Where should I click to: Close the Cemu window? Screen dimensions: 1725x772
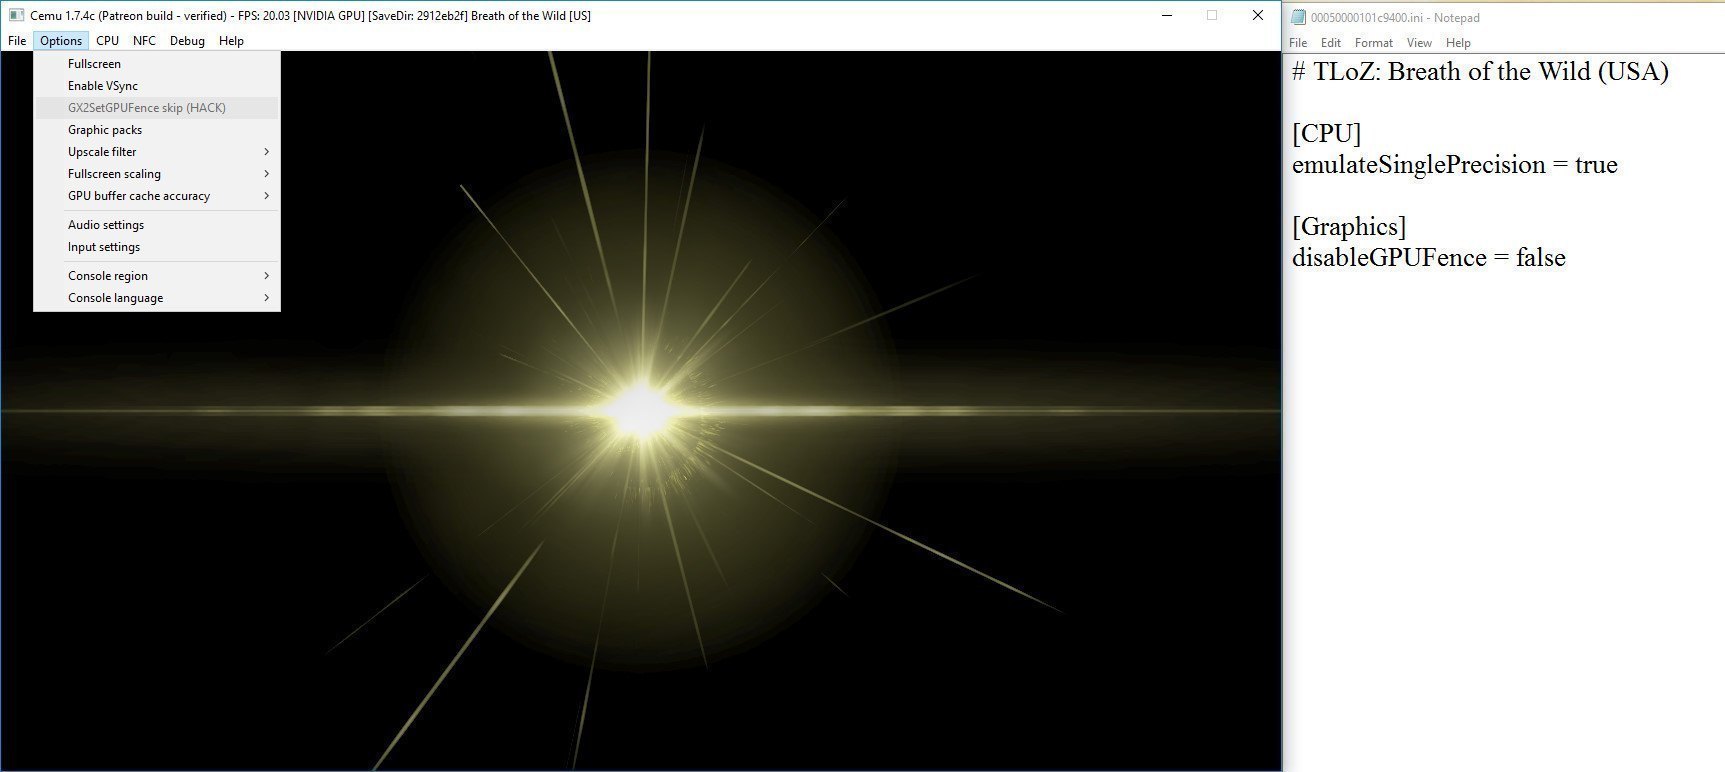coord(1258,15)
